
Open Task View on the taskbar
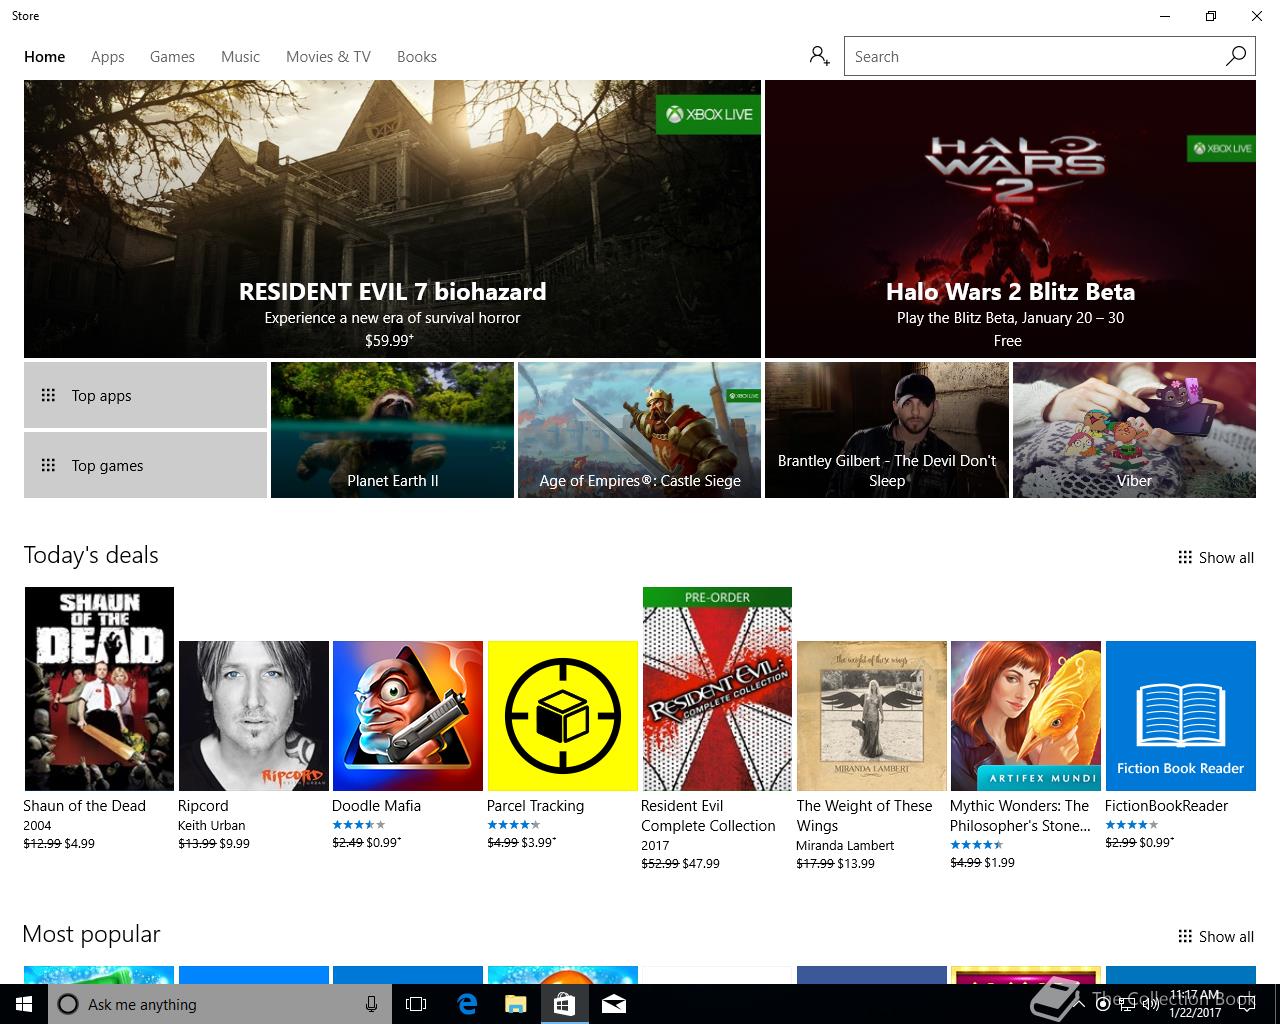[x=416, y=1004]
